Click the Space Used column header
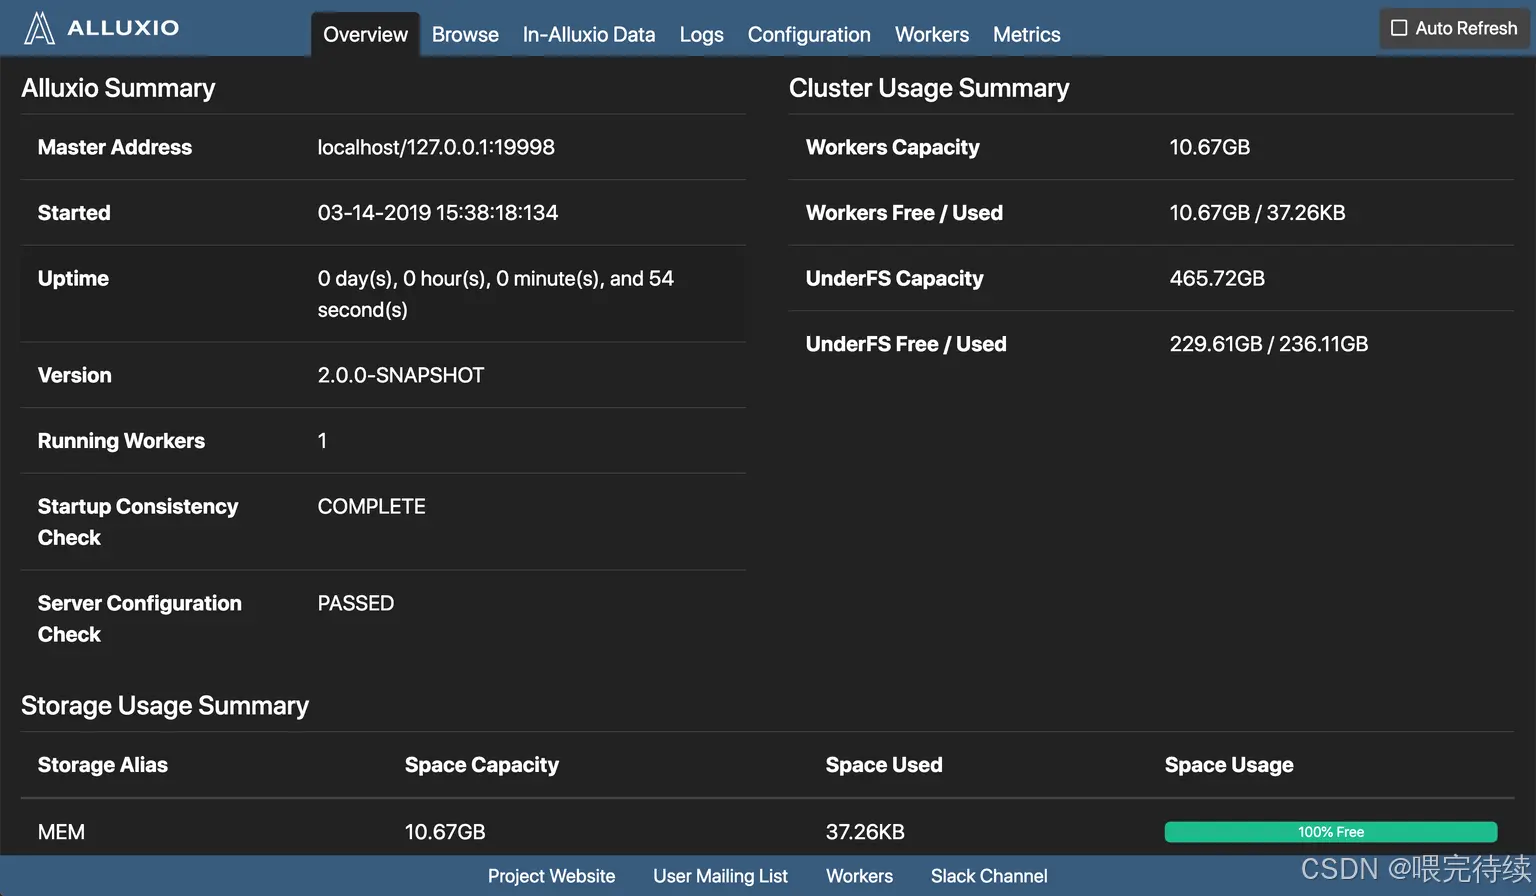Viewport: 1536px width, 896px height. (x=884, y=765)
